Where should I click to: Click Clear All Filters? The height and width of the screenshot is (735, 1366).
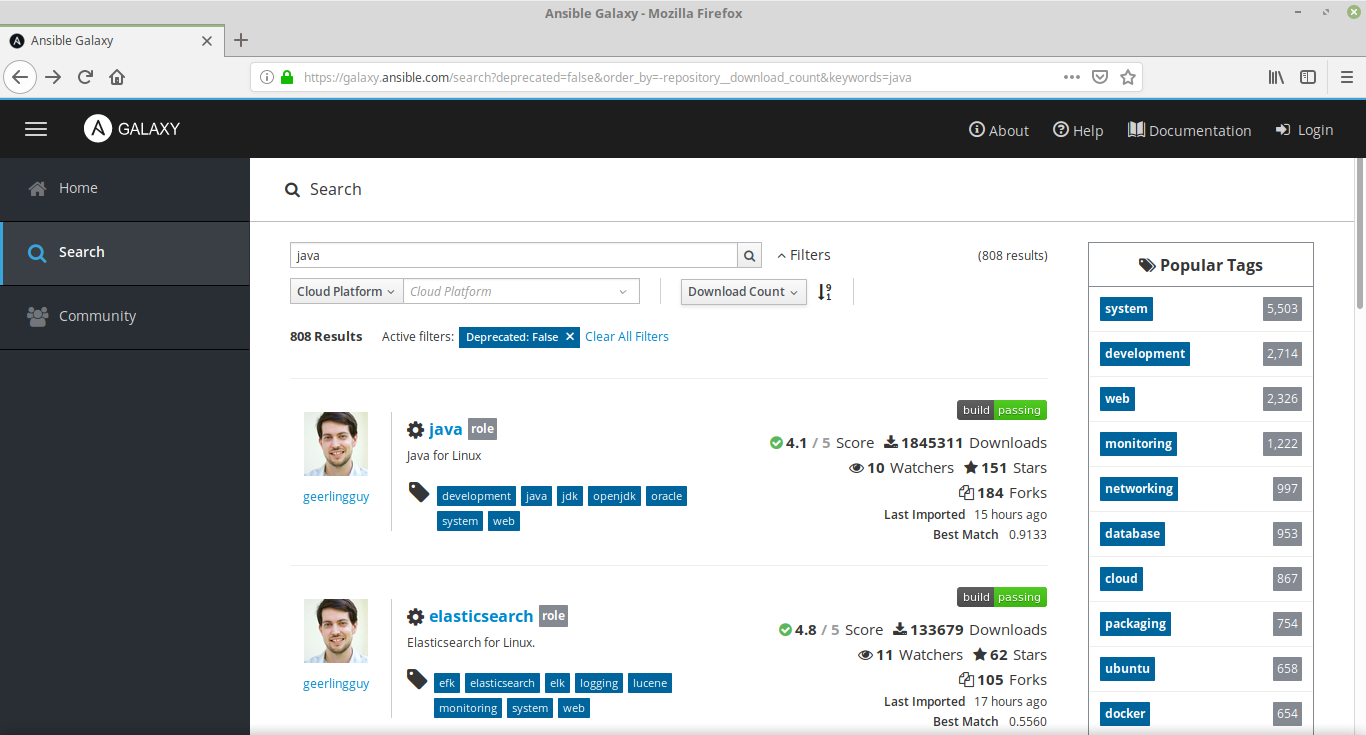pos(627,337)
